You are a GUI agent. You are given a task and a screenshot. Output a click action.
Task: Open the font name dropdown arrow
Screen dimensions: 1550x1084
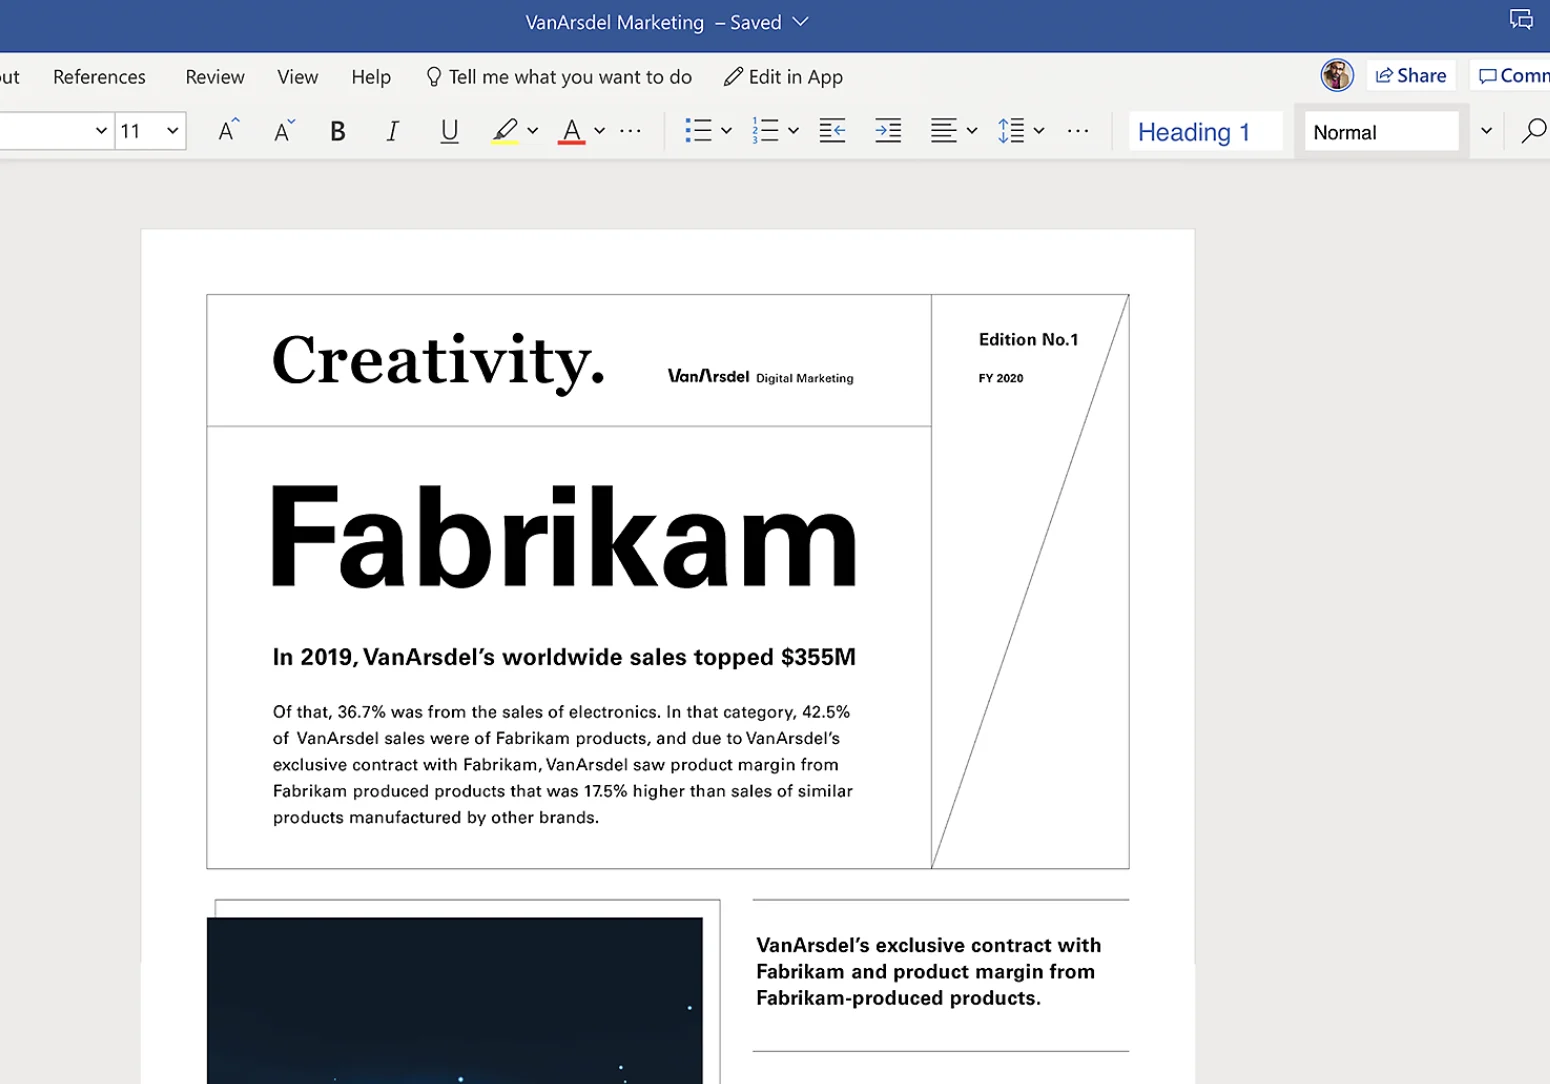[x=101, y=131]
